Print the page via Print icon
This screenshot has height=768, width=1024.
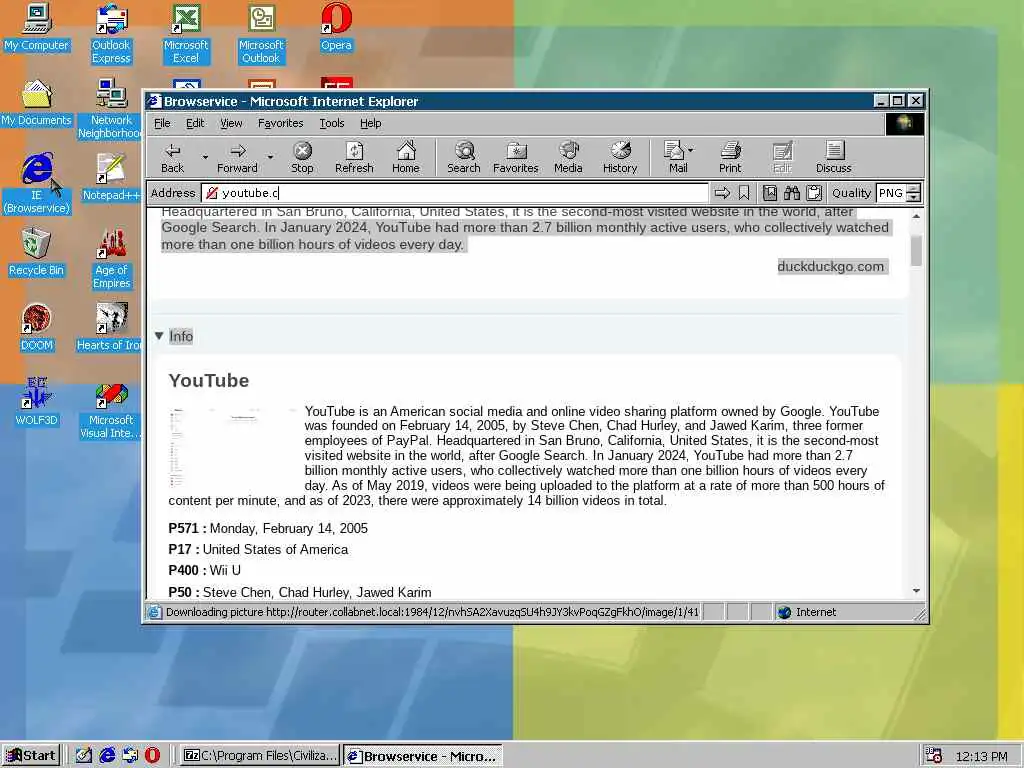(x=730, y=157)
